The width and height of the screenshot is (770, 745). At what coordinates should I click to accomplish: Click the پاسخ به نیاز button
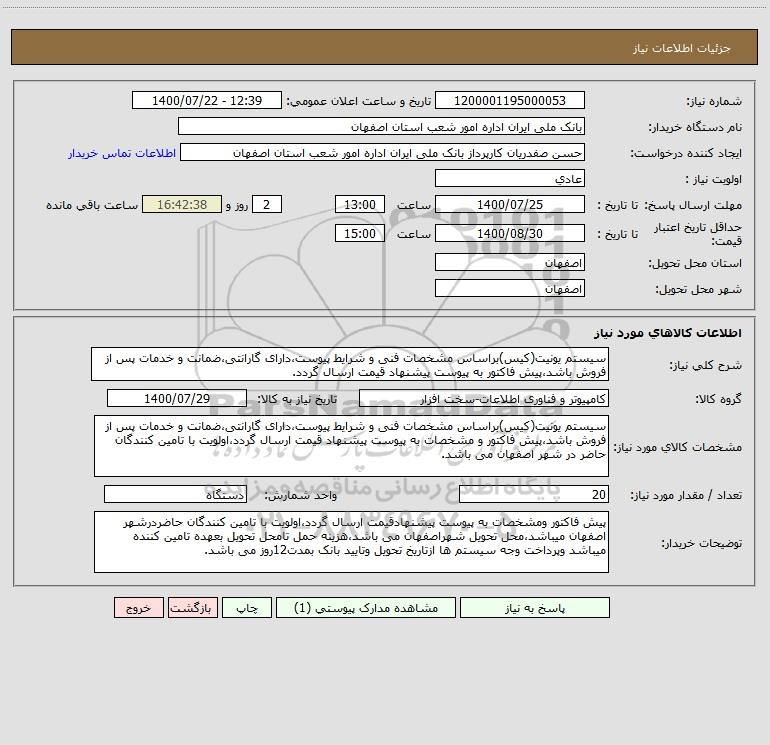(535, 607)
